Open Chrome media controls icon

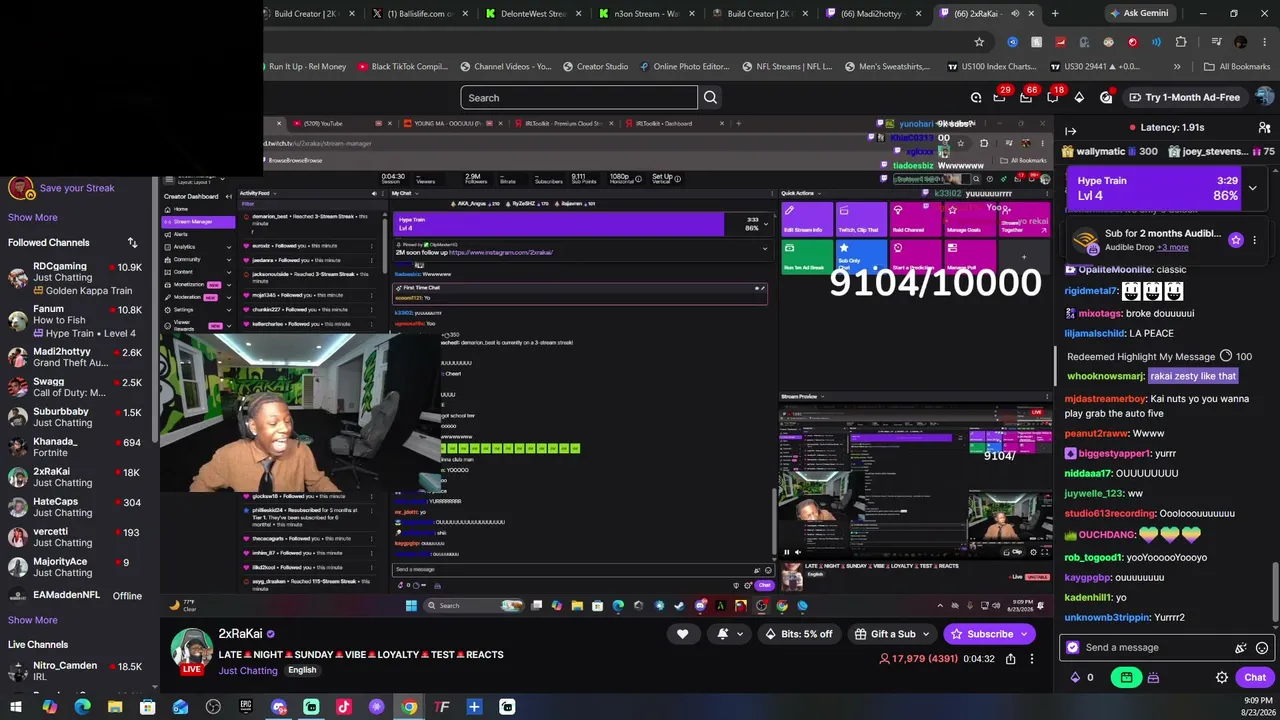click(x=1215, y=42)
